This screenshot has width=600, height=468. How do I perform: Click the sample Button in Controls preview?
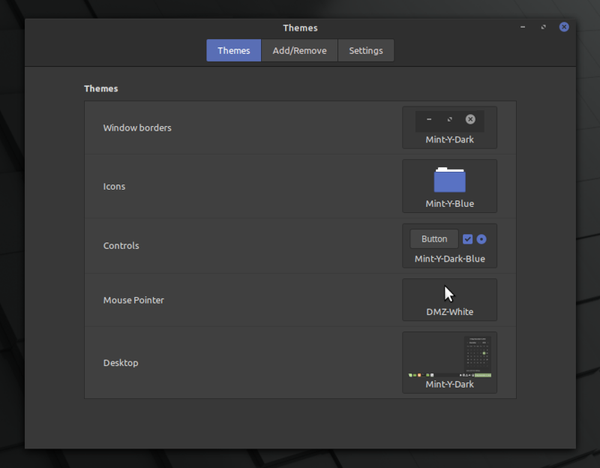[434, 239]
